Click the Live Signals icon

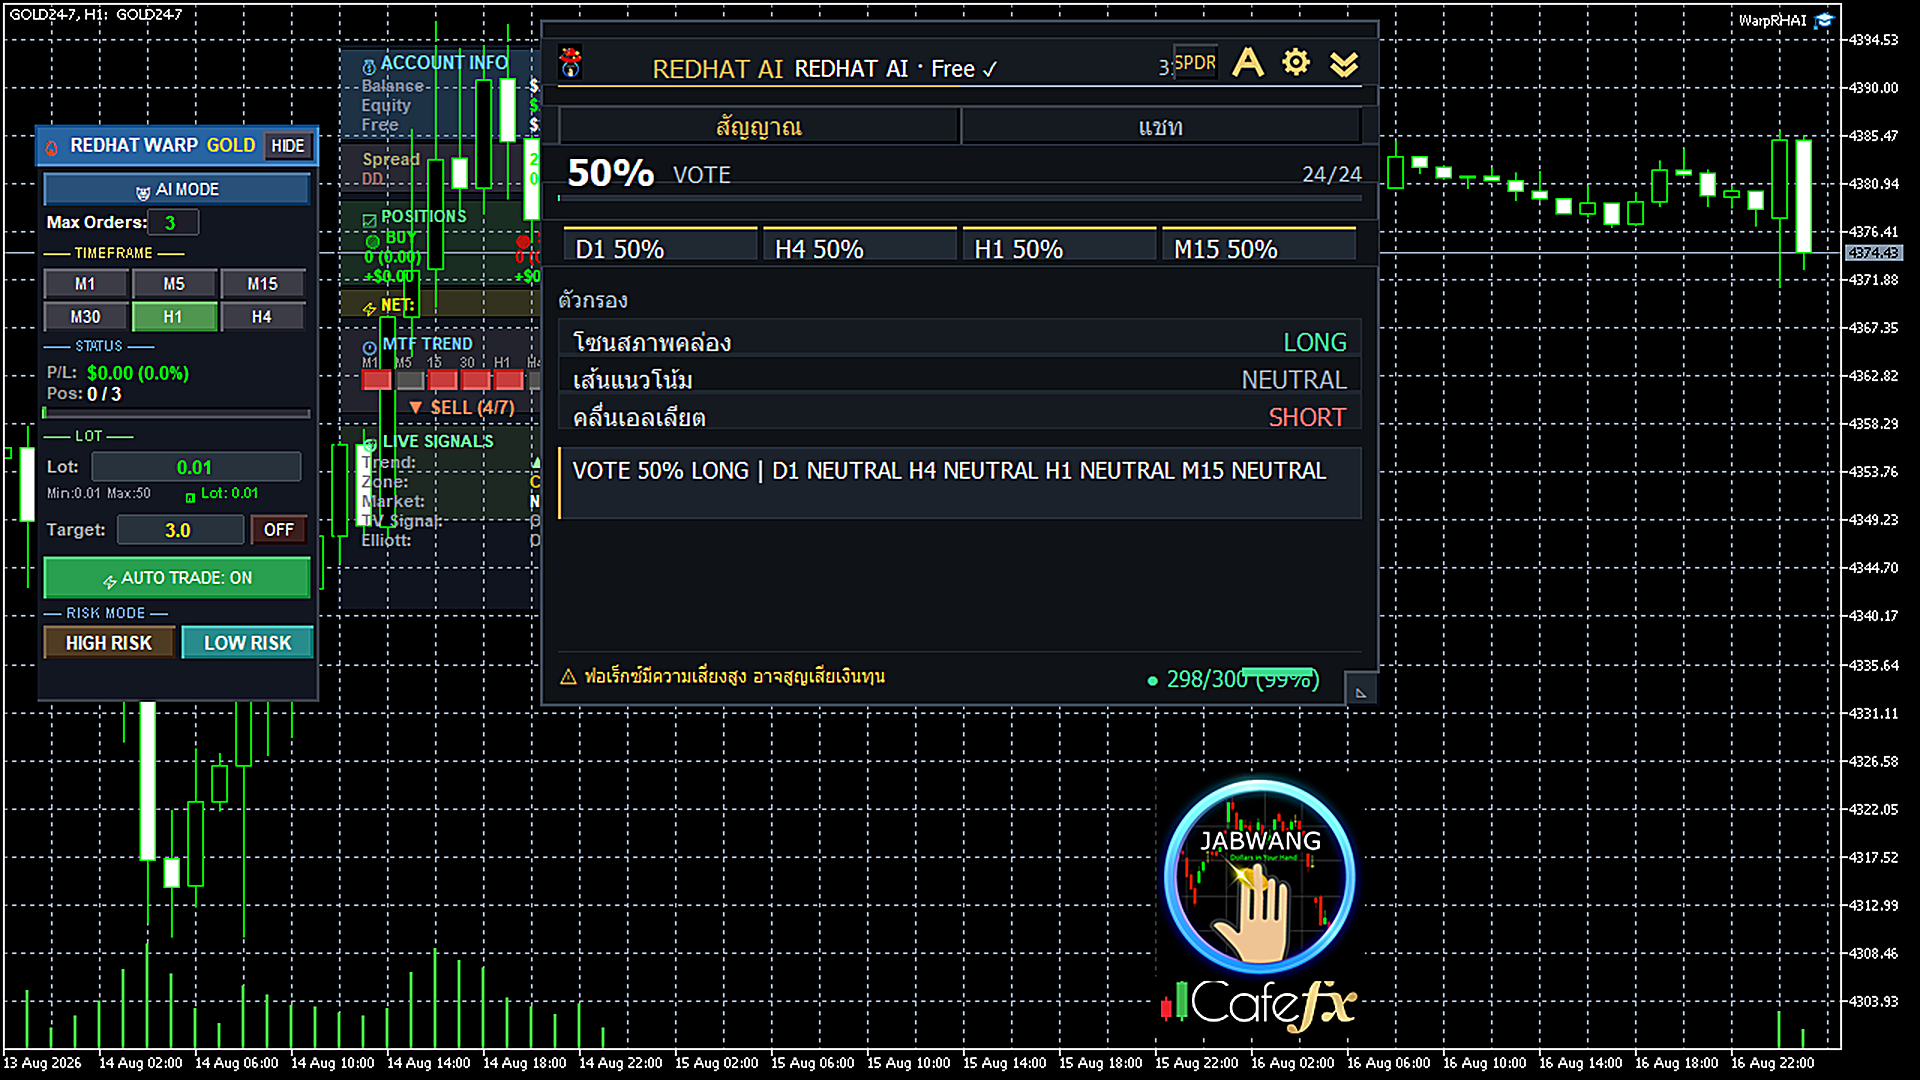(370, 443)
